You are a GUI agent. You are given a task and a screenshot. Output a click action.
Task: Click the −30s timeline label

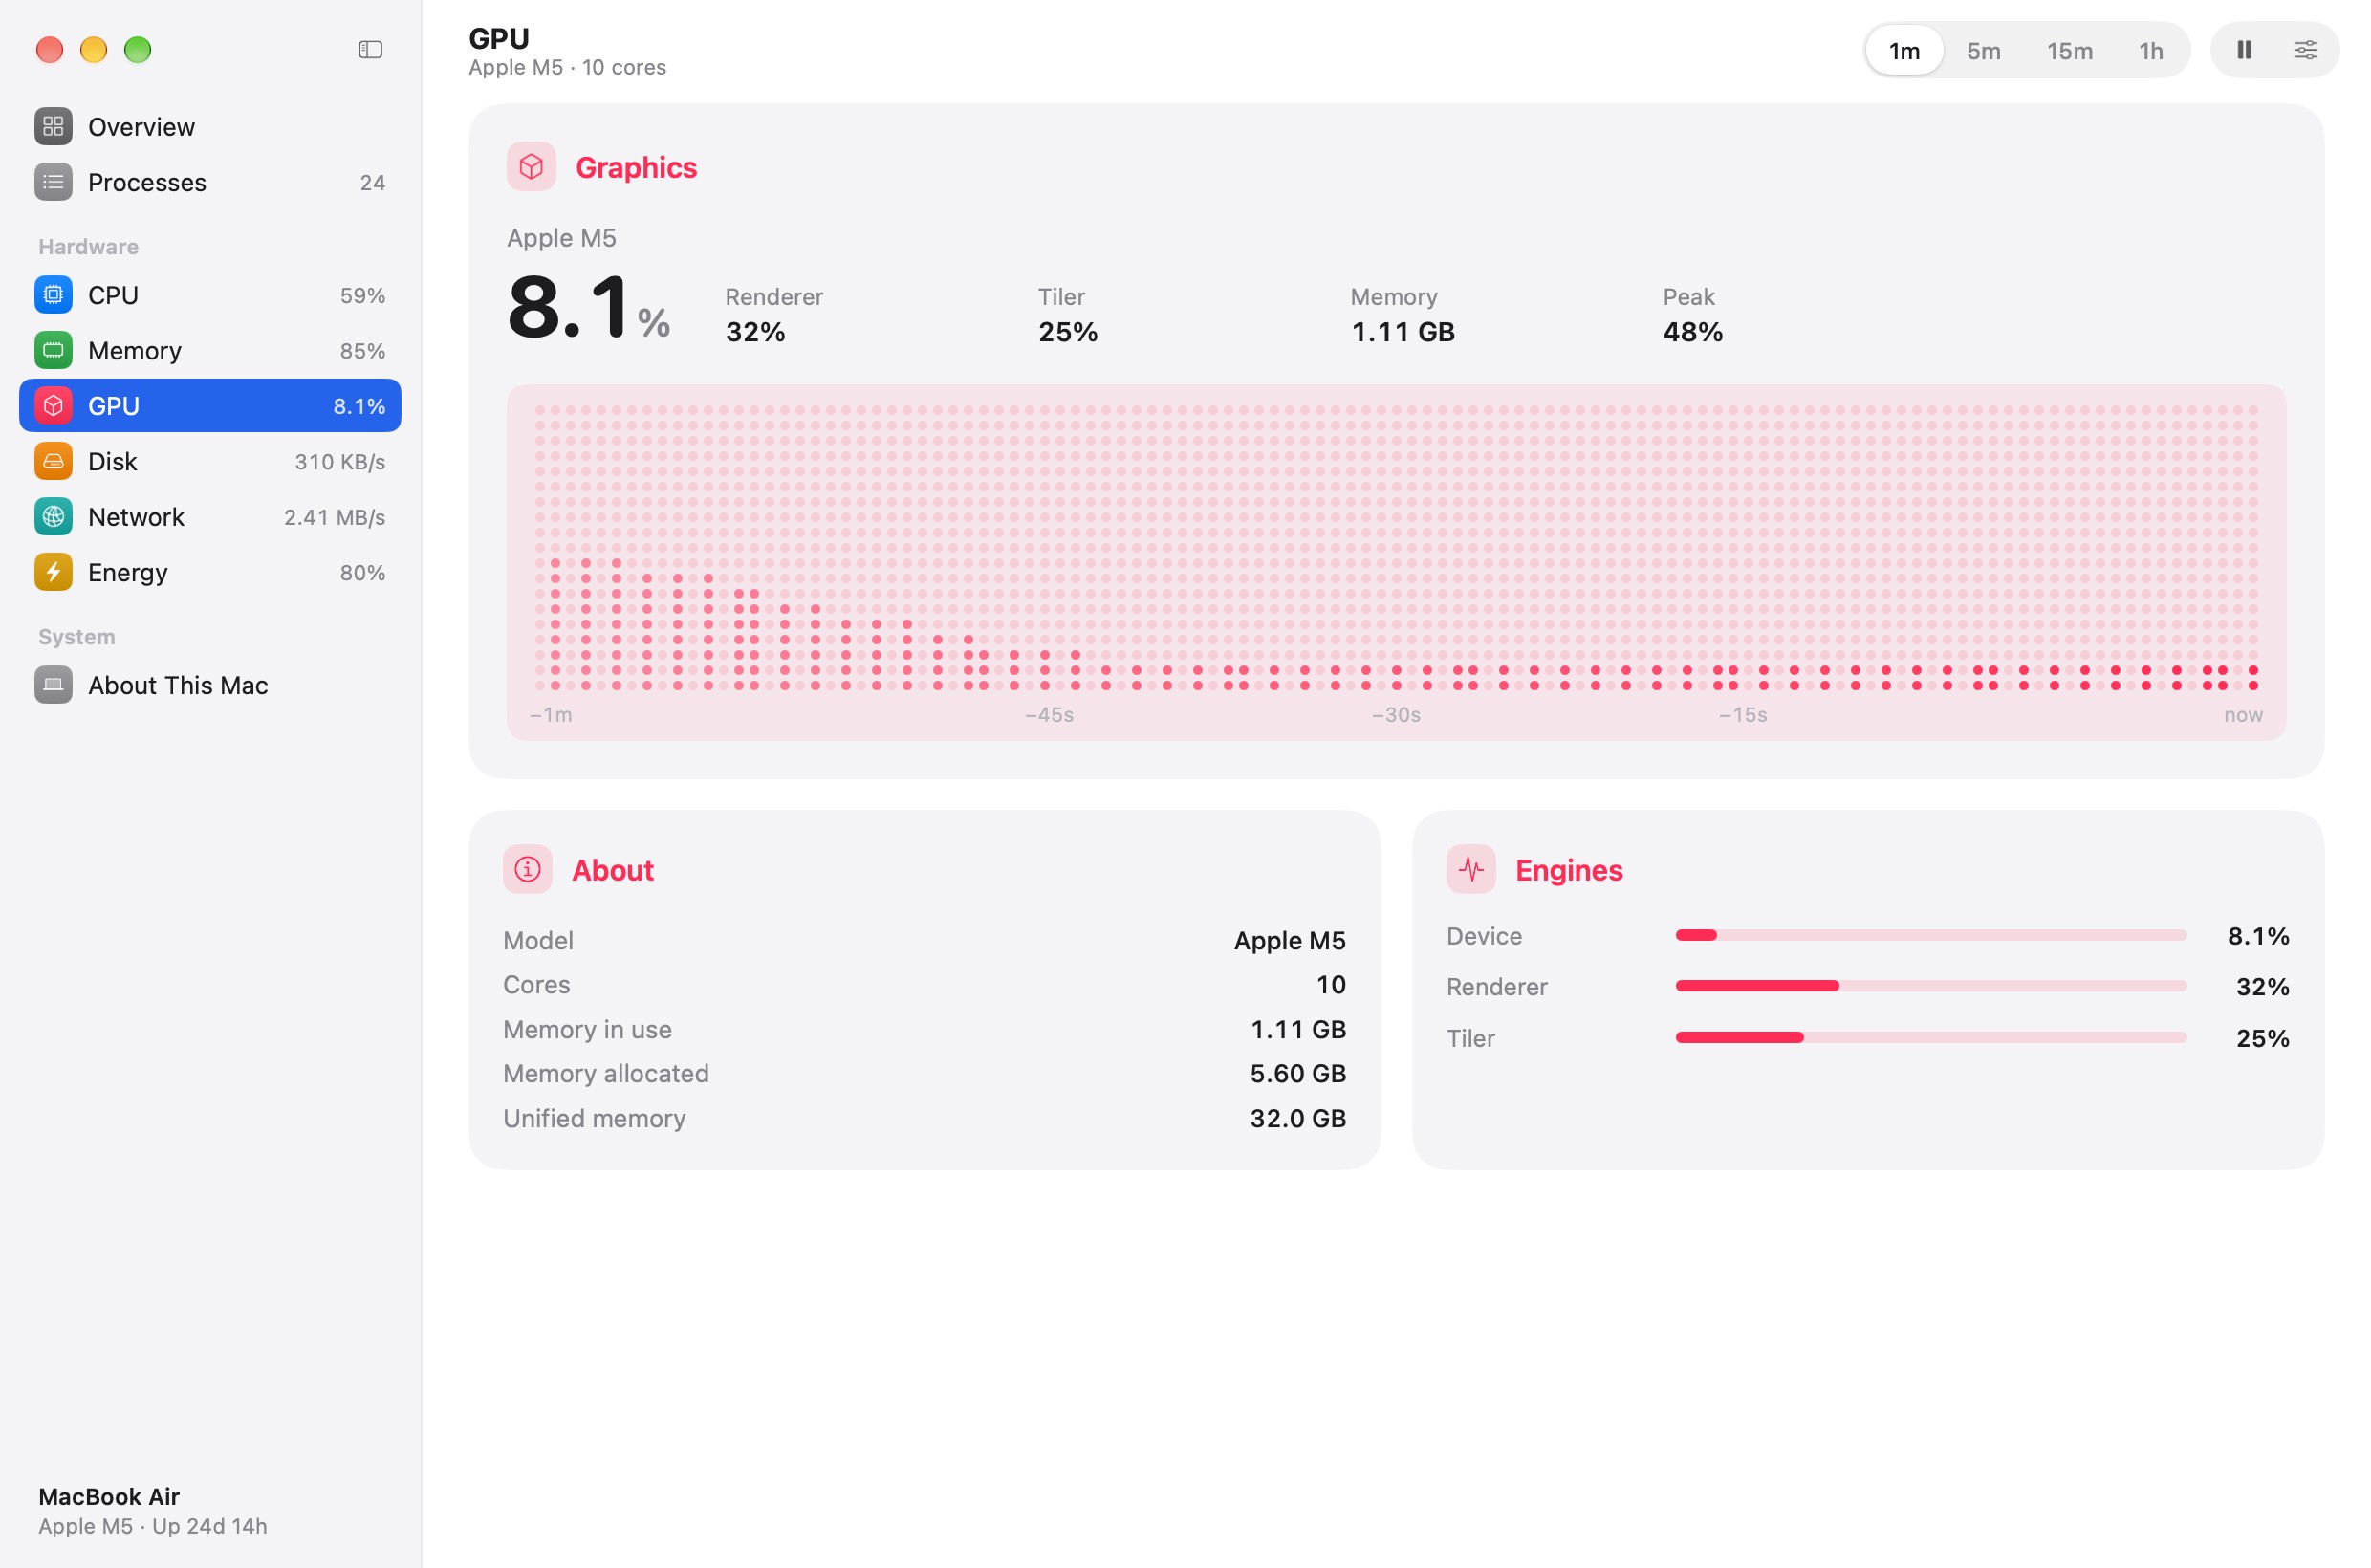pos(1395,715)
